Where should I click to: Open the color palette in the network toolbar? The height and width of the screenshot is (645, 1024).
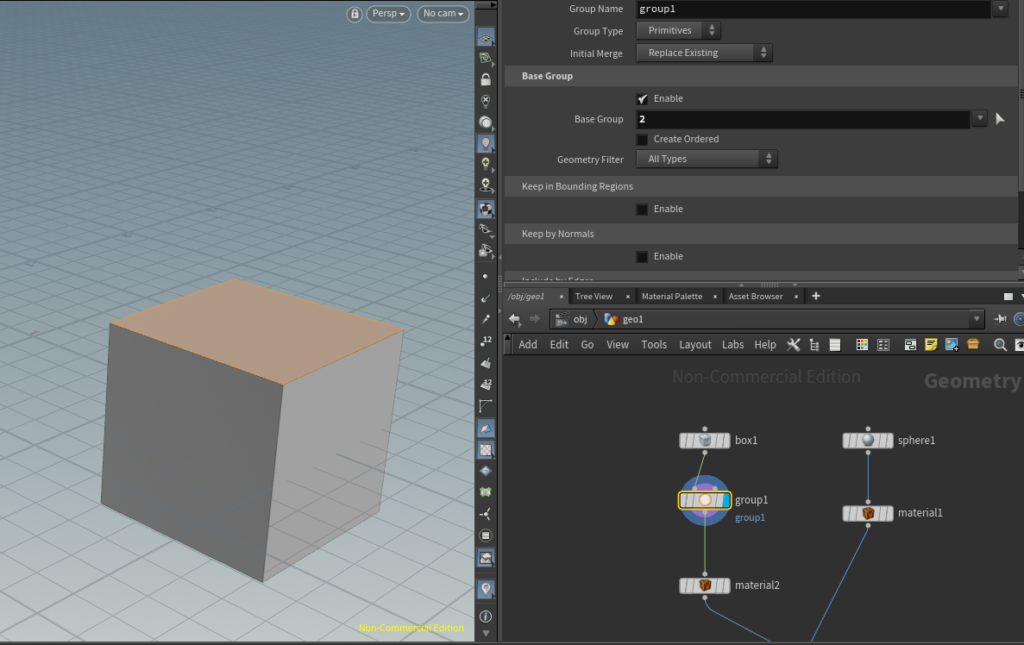click(862, 344)
